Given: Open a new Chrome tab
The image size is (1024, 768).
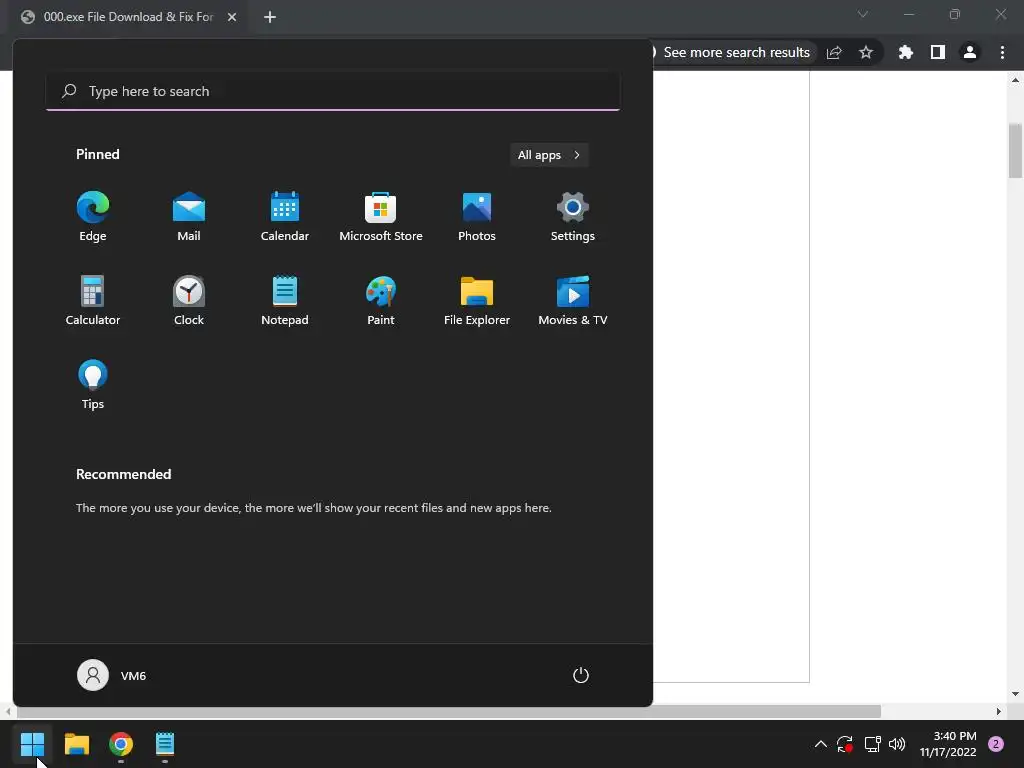Looking at the screenshot, I should [270, 17].
